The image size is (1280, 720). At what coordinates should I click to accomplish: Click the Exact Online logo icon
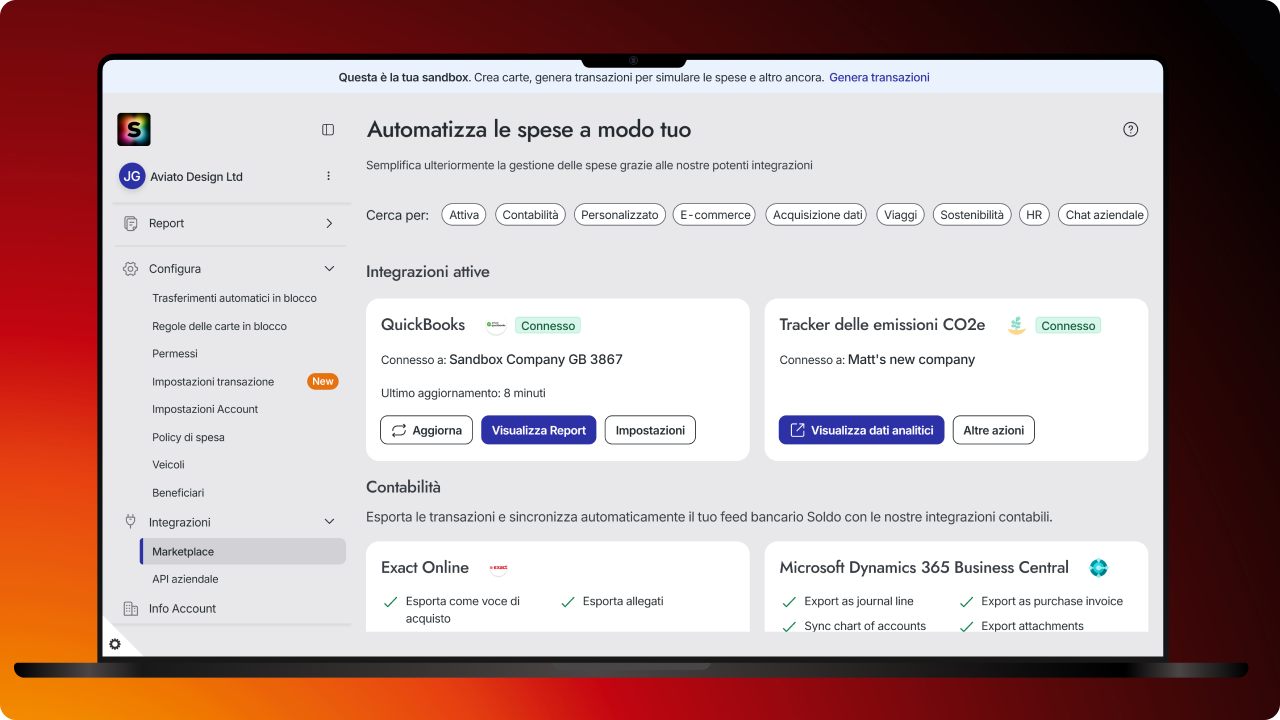pyautogui.click(x=498, y=567)
